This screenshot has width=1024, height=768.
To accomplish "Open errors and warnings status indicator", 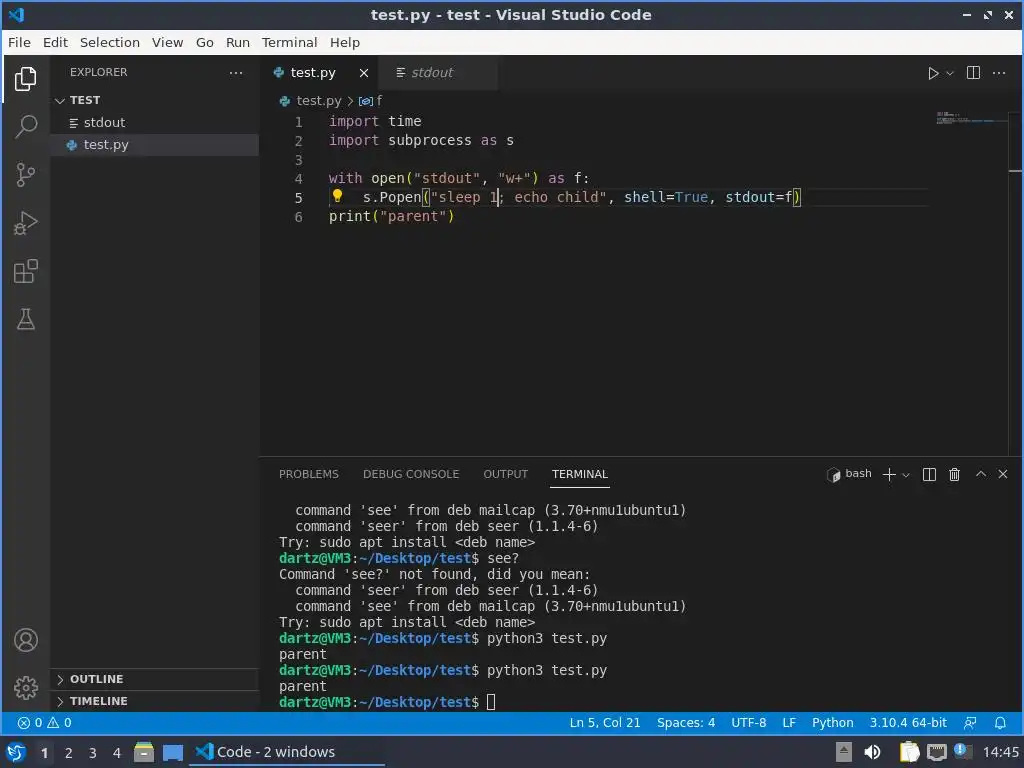I will [x=44, y=723].
